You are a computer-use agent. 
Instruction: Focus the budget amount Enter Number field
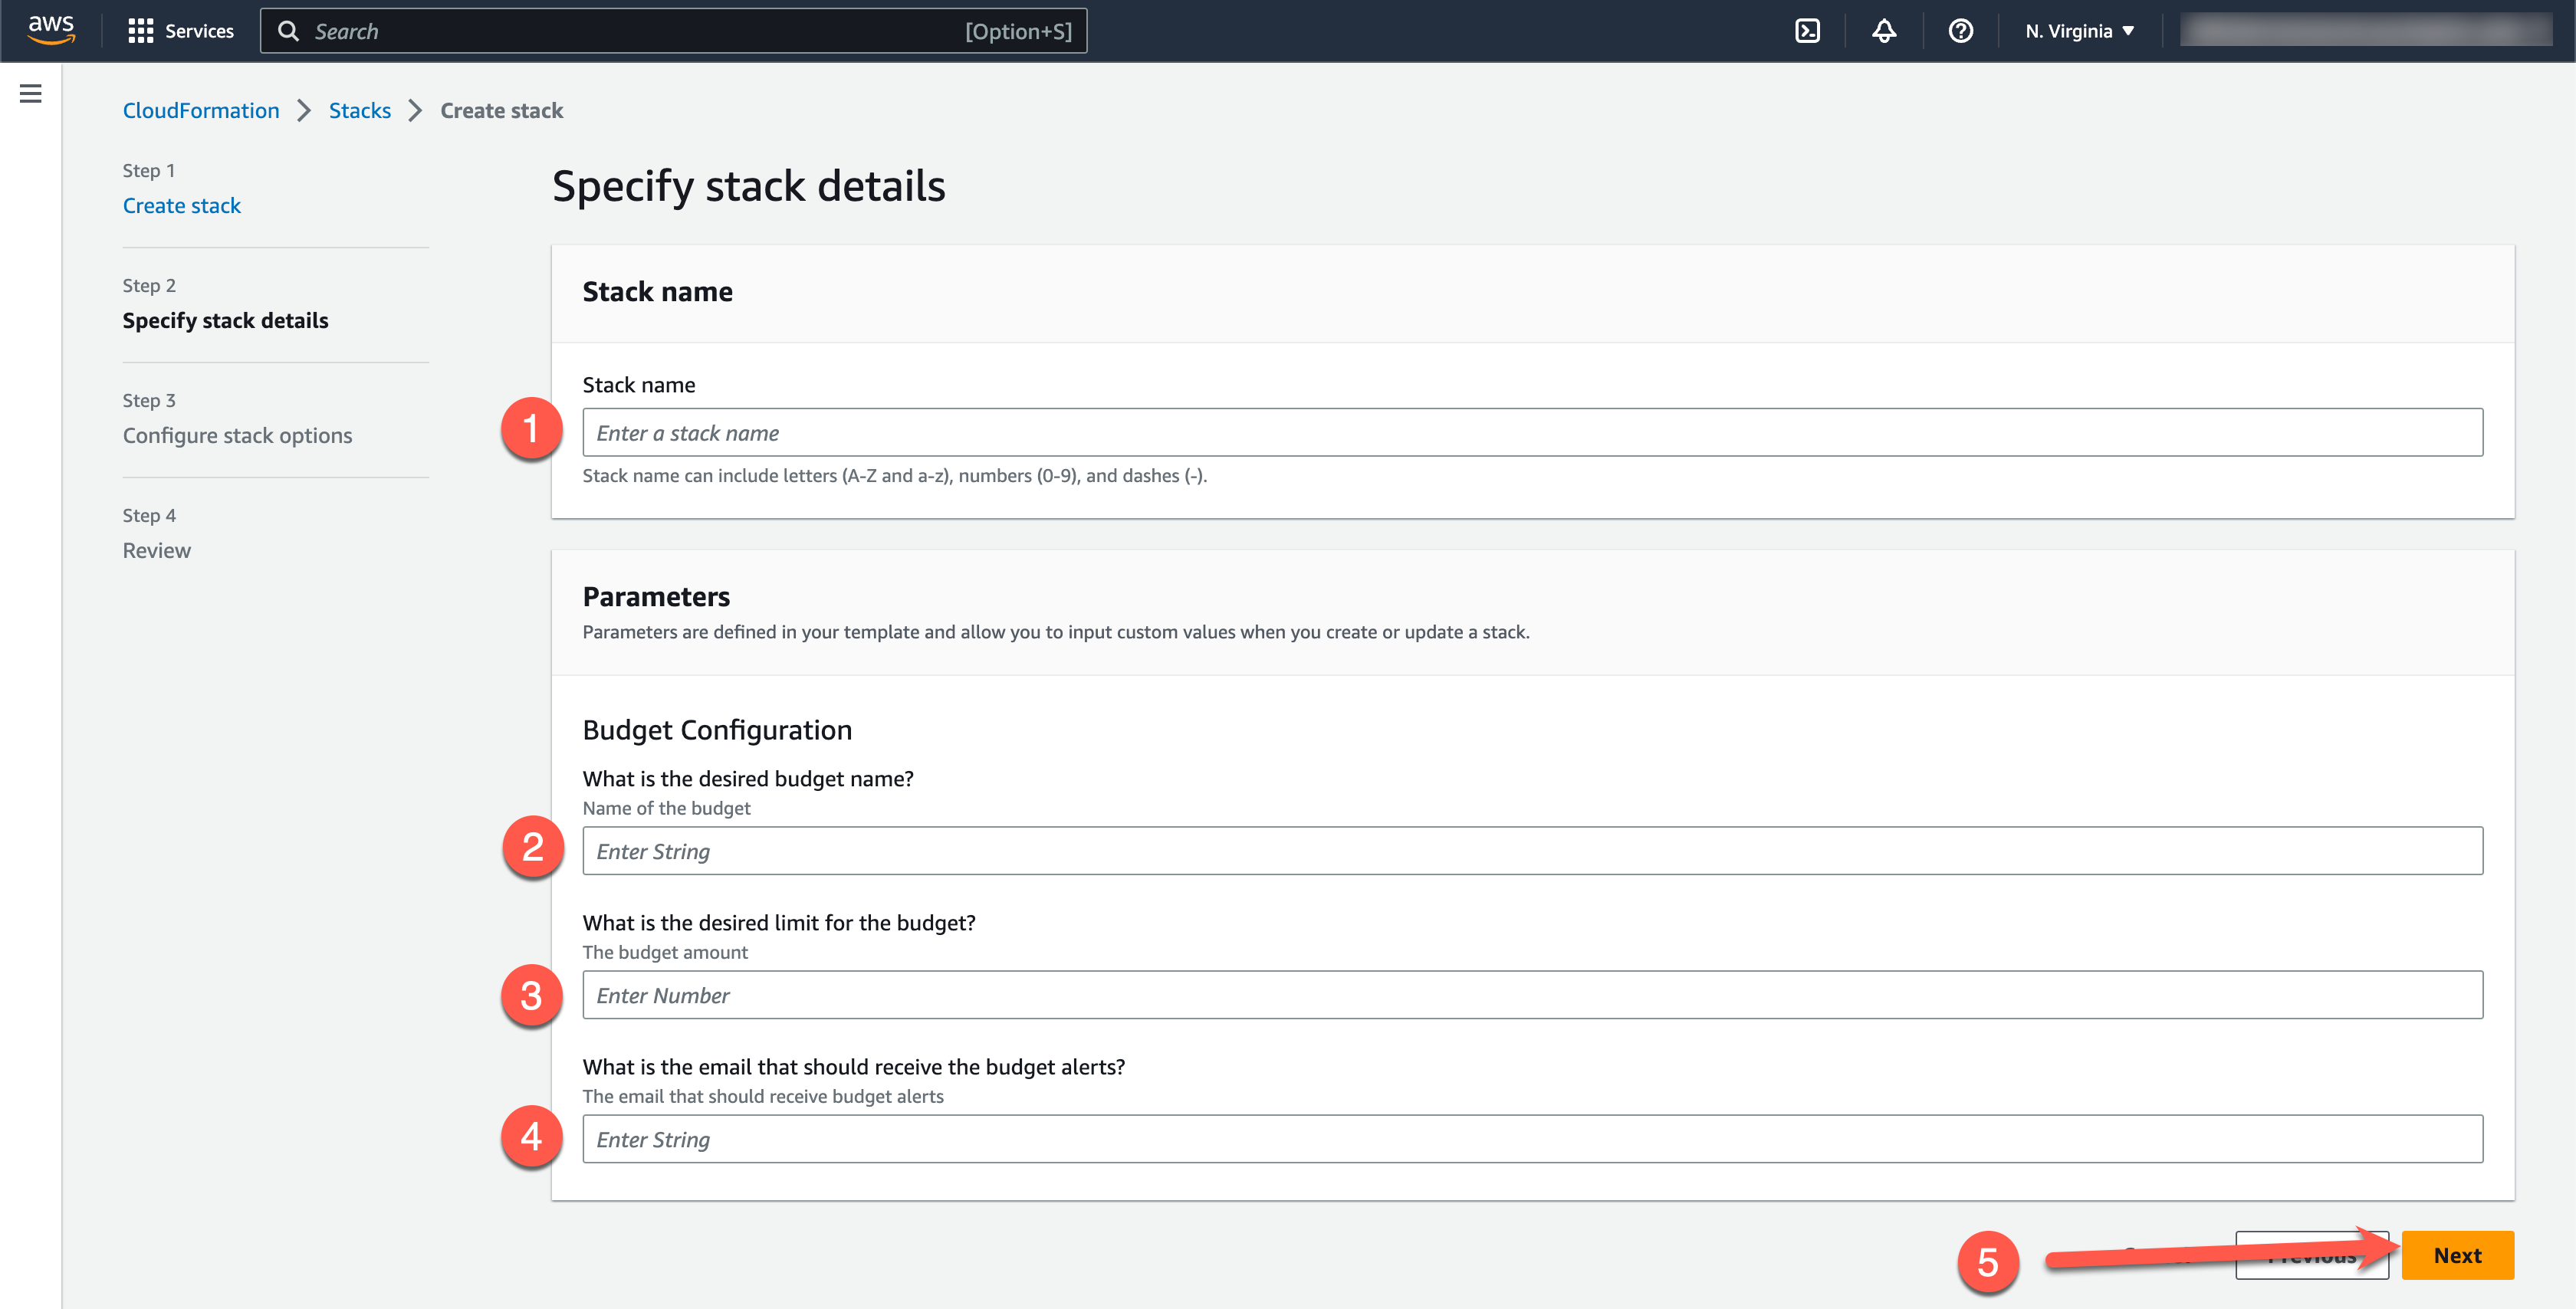(1531, 995)
